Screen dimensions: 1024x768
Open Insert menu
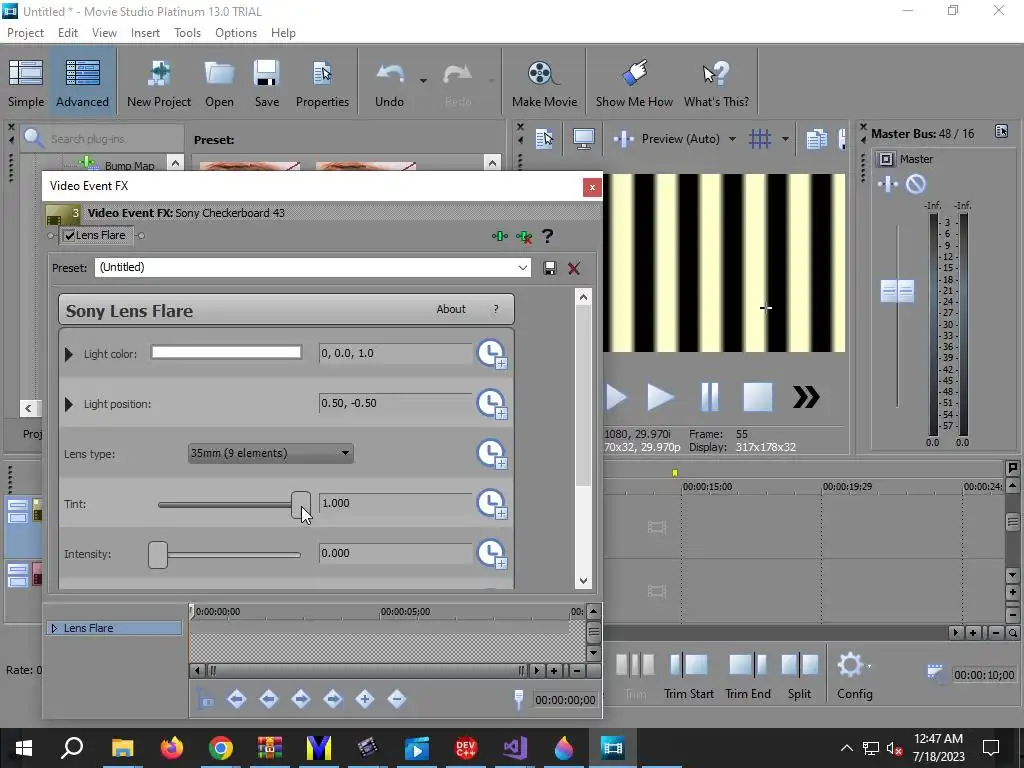point(145,33)
